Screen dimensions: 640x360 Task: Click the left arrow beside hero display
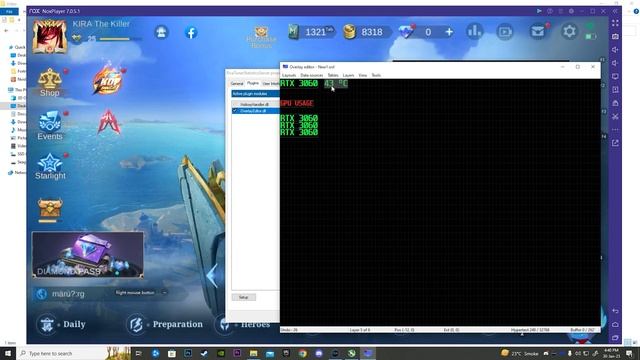coord(212,276)
